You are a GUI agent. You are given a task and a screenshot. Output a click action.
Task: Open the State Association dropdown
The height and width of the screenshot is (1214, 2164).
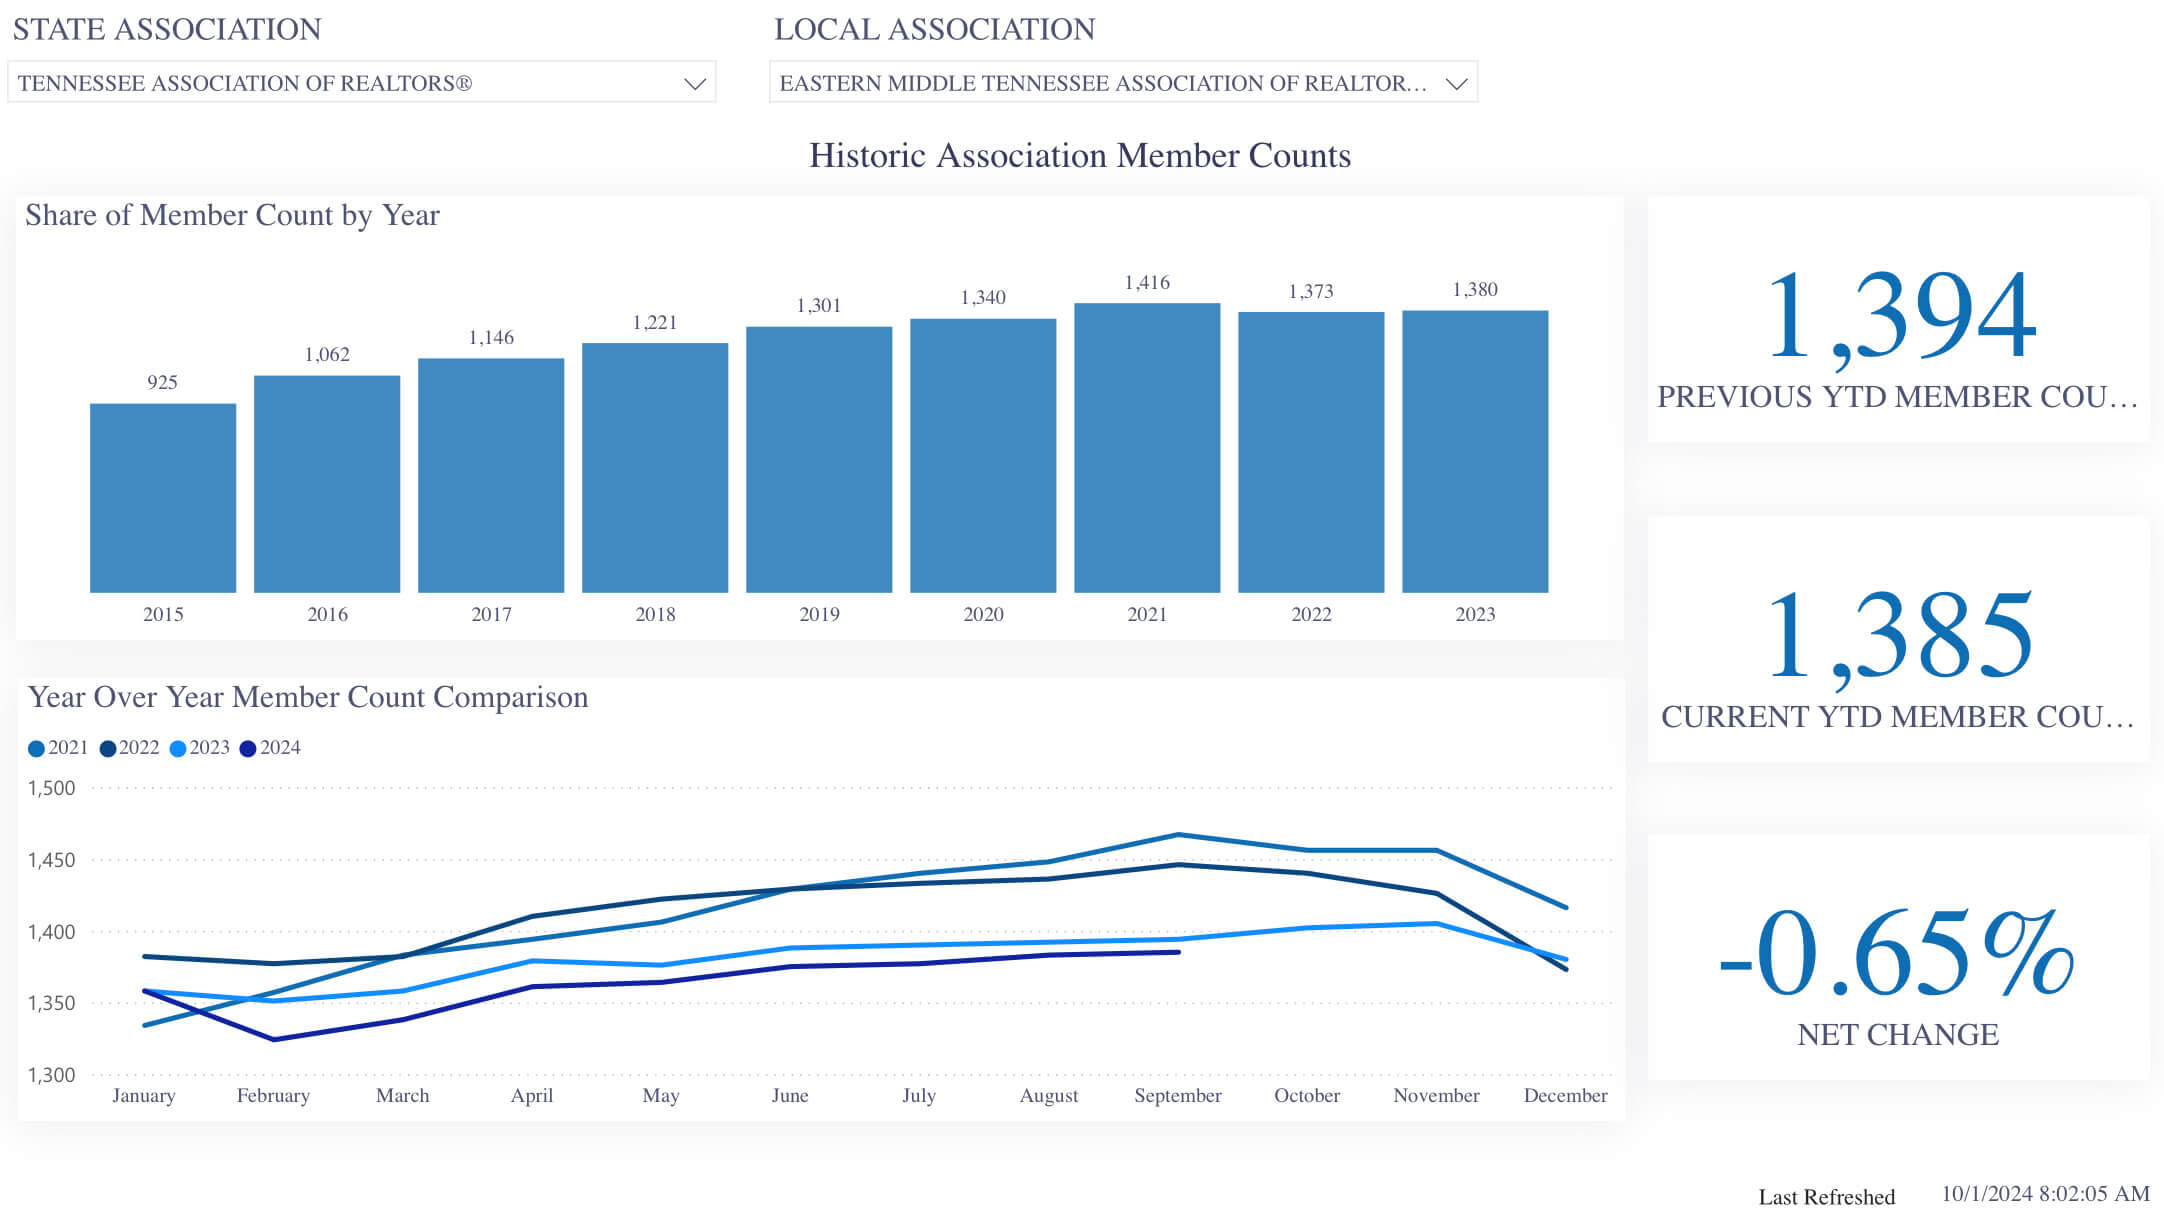(361, 83)
